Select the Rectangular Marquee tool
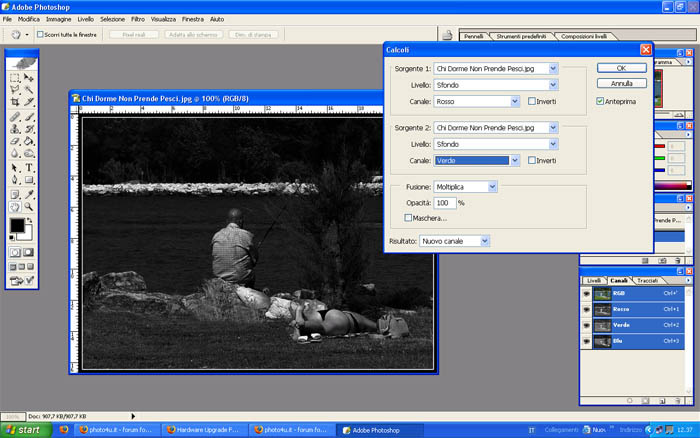 [15, 78]
